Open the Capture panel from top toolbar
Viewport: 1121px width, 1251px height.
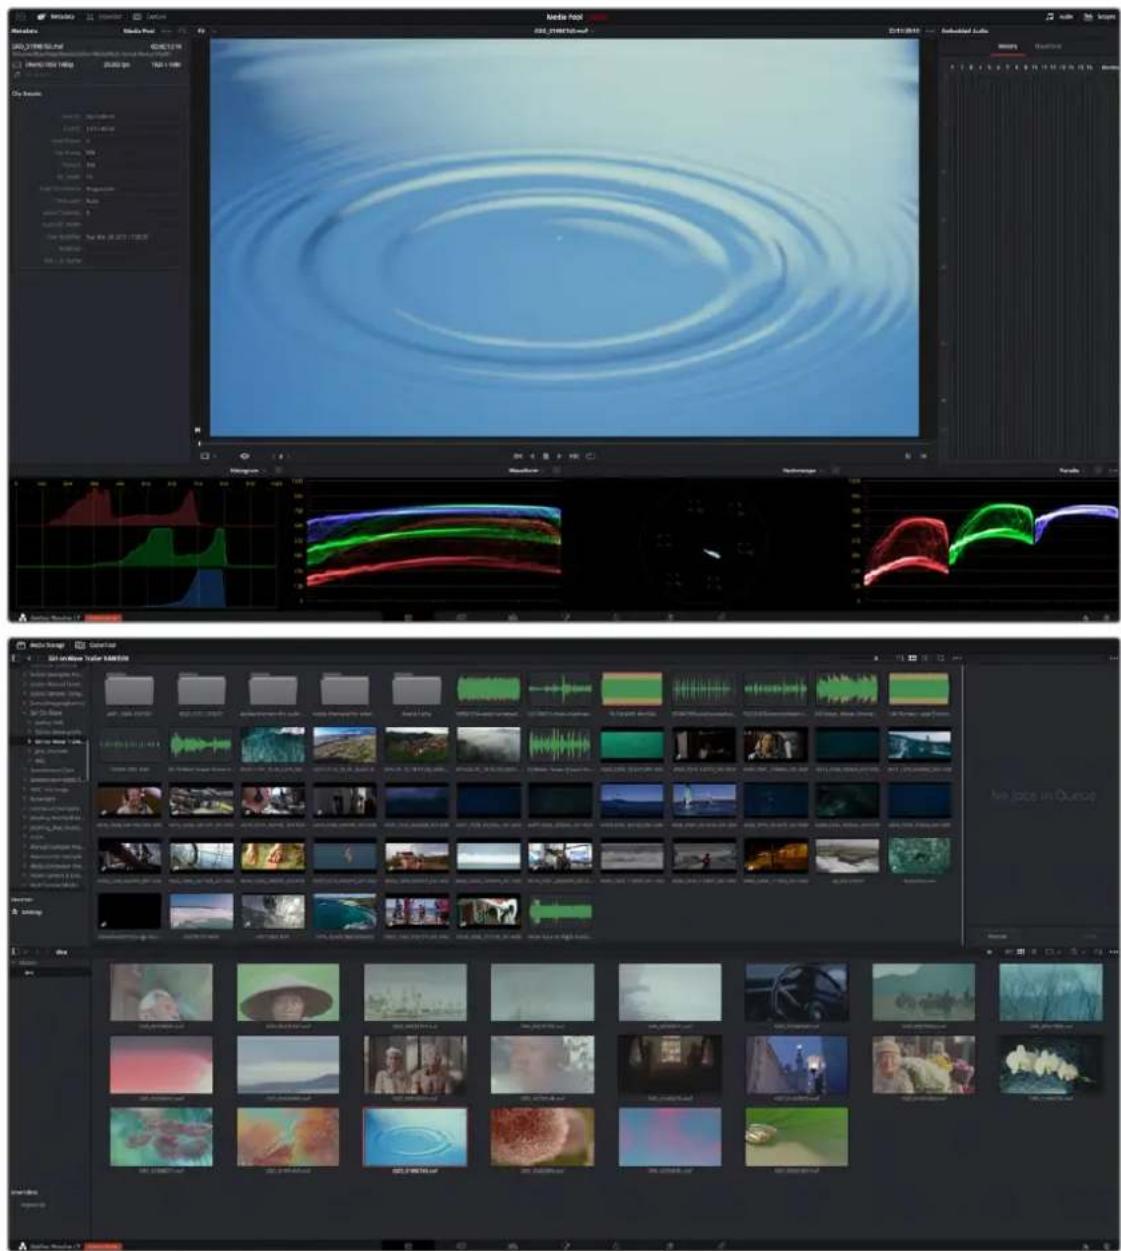[x=150, y=17]
